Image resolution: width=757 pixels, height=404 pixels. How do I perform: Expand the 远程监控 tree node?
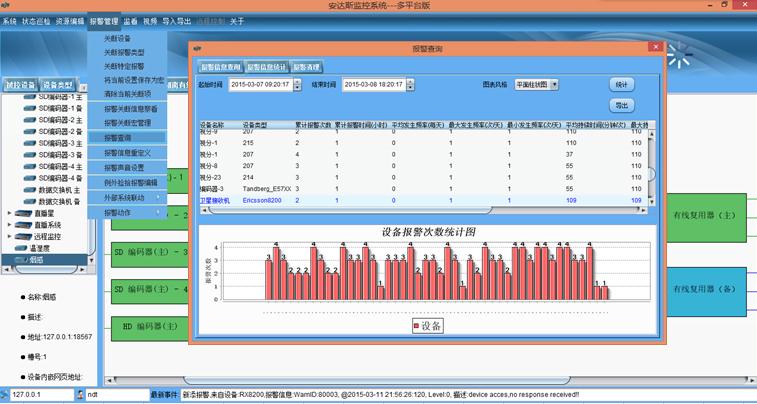[9, 237]
